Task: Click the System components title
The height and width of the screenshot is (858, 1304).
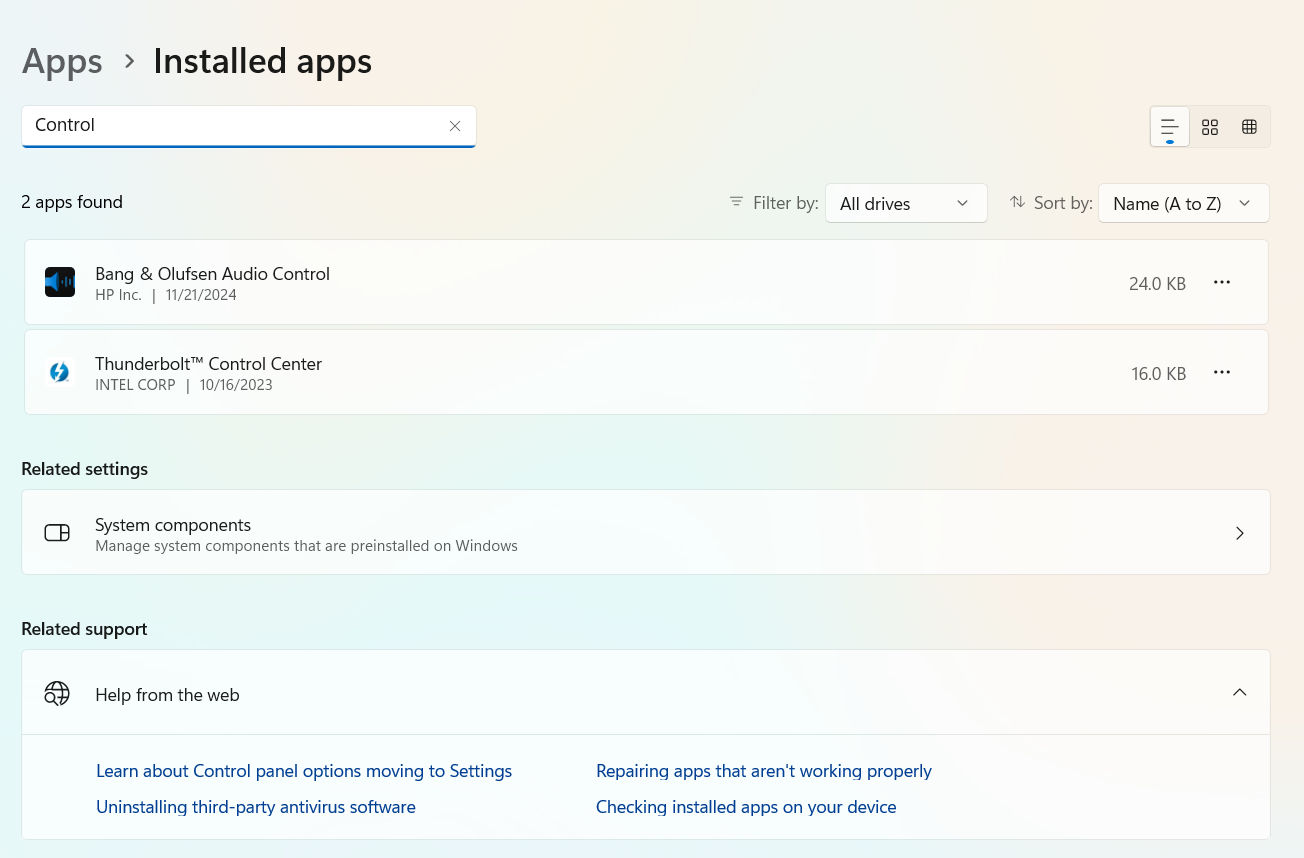Action: pyautogui.click(x=173, y=525)
